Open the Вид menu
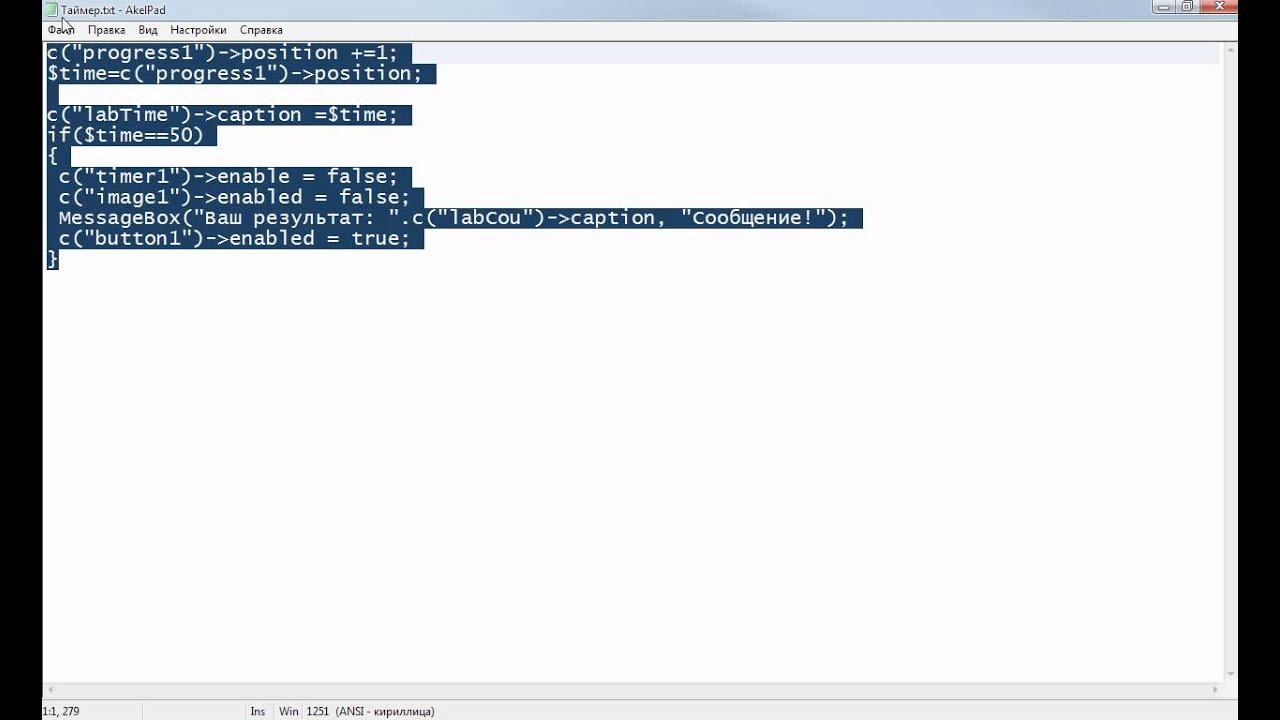1280x720 pixels. 148,30
